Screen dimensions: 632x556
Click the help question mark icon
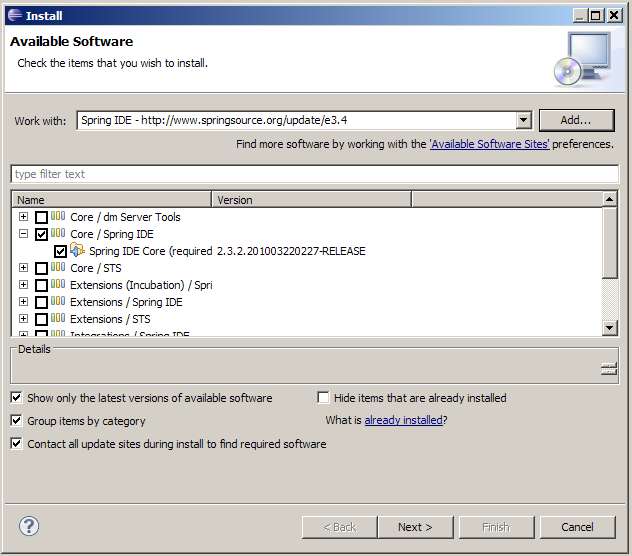click(x=29, y=526)
